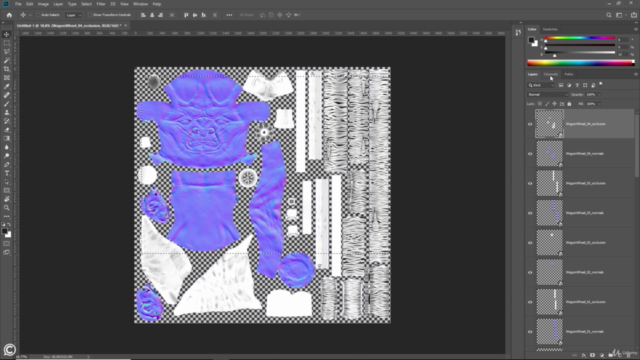Open the Move tool preset picker arrow

[x=30, y=15]
